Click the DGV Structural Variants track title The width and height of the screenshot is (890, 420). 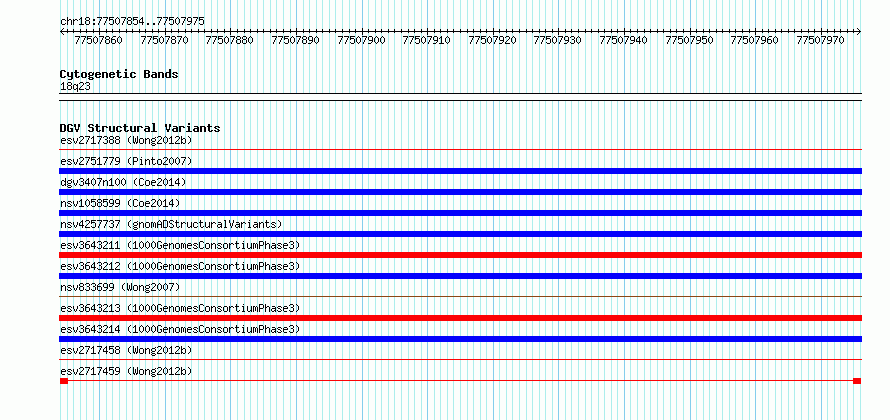tap(140, 128)
